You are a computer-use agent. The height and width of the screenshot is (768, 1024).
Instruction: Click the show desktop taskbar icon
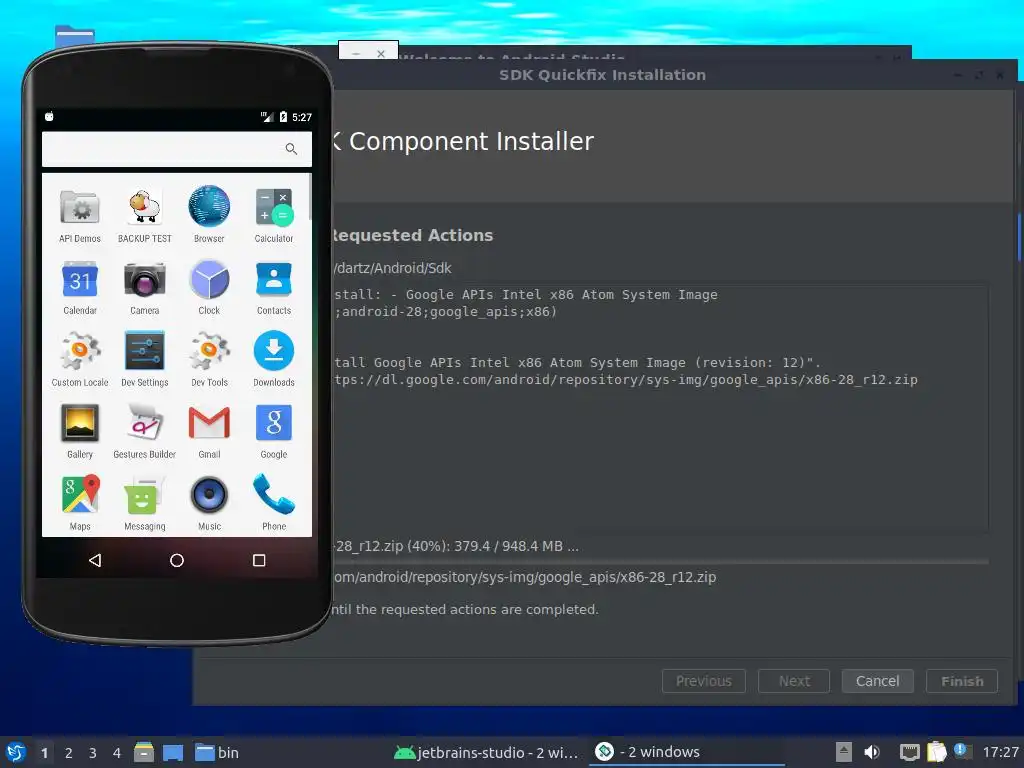point(173,753)
